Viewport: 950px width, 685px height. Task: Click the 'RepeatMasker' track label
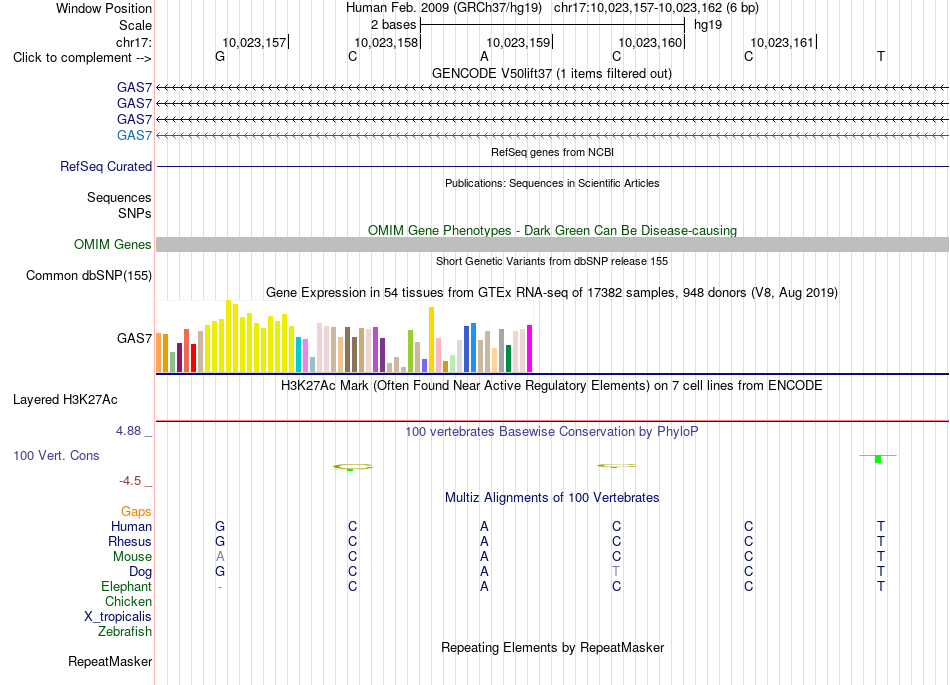point(110,661)
